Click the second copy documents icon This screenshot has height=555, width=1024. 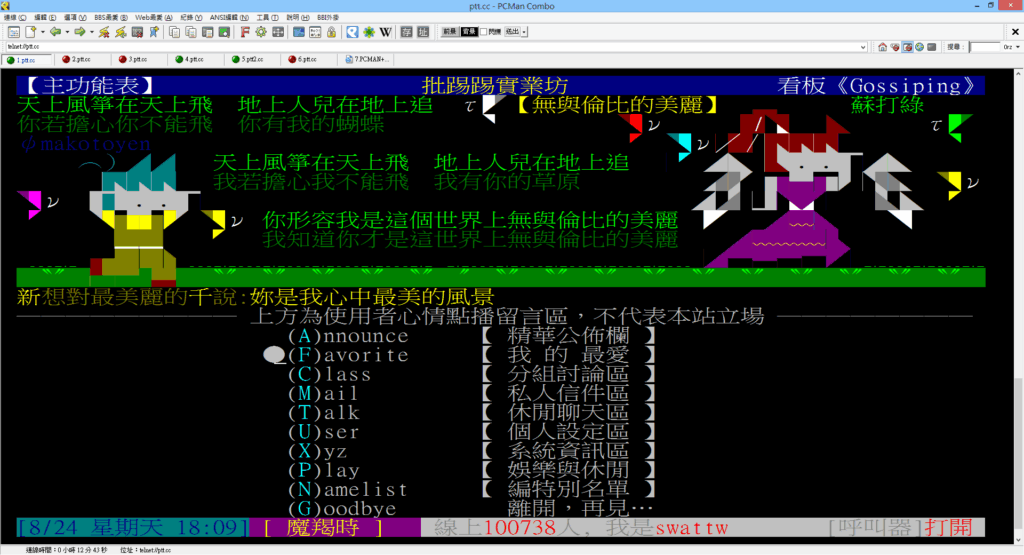tap(191, 32)
